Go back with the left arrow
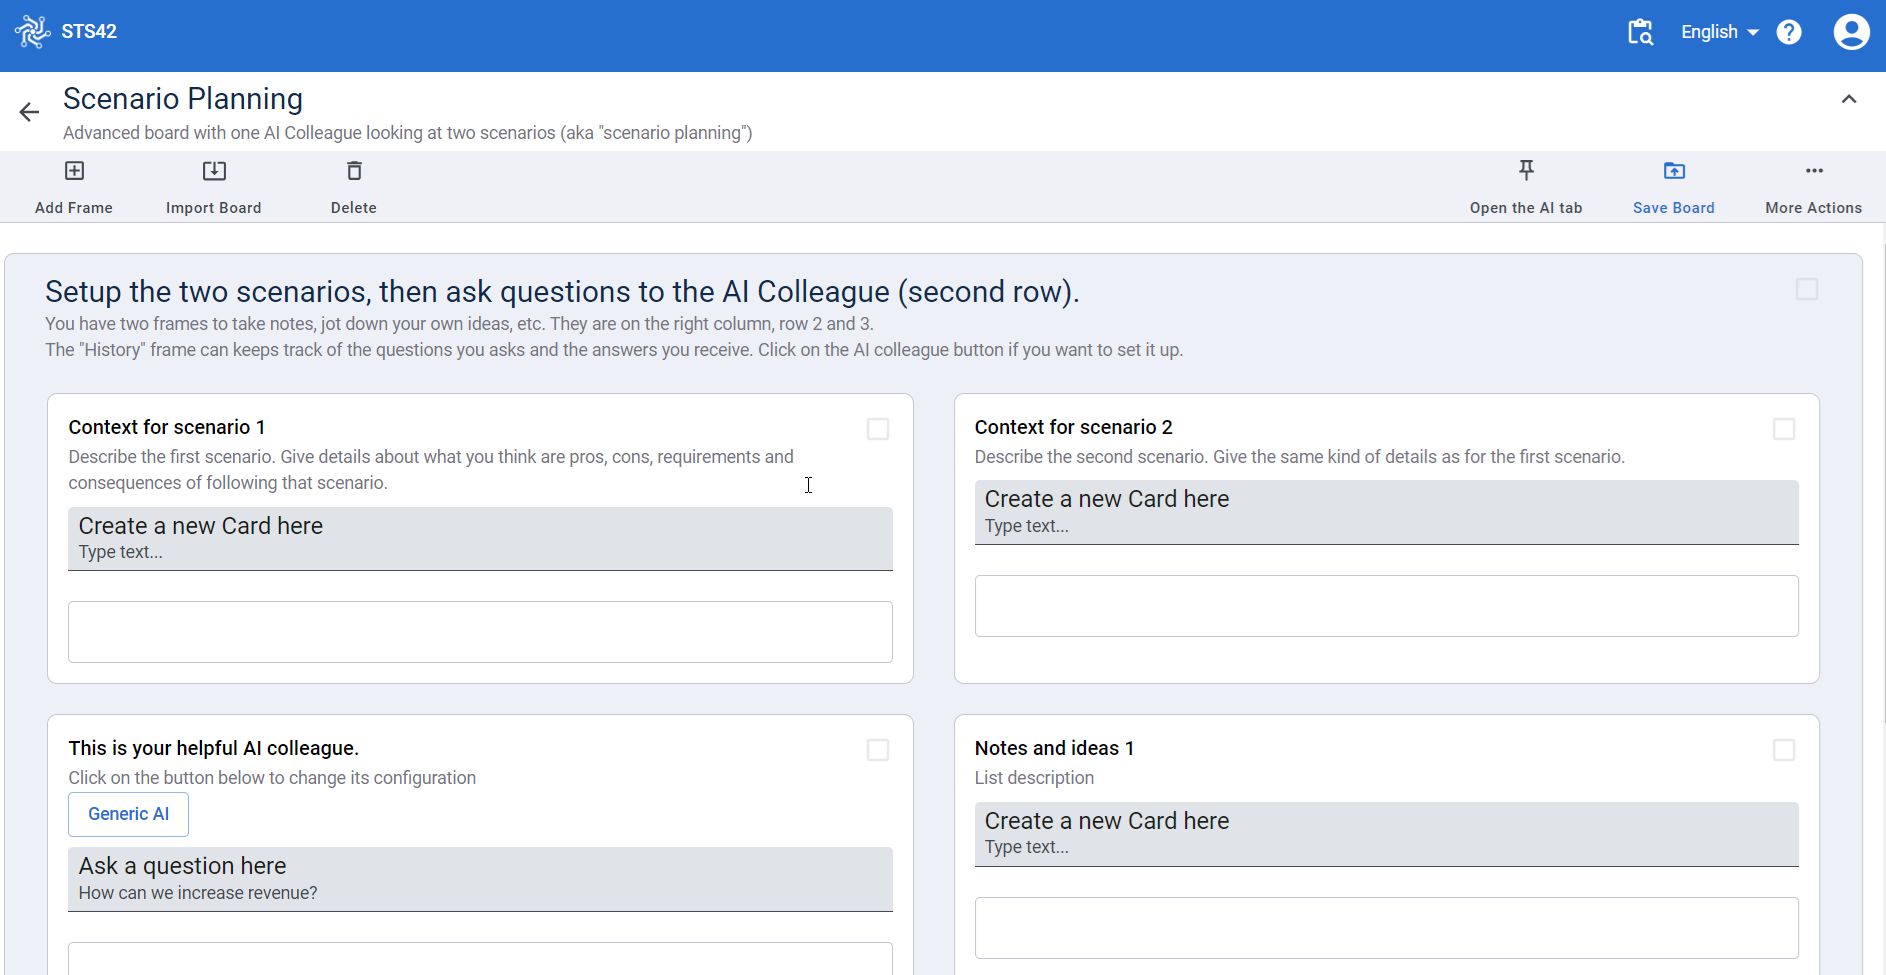1886x975 pixels. (29, 112)
